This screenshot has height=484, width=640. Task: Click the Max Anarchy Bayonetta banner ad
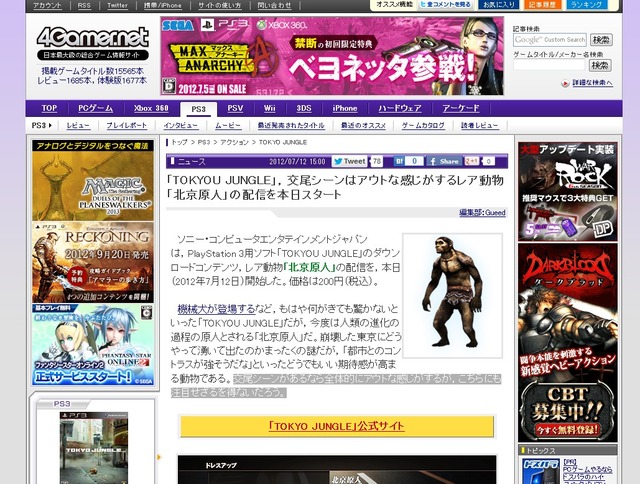(332, 56)
